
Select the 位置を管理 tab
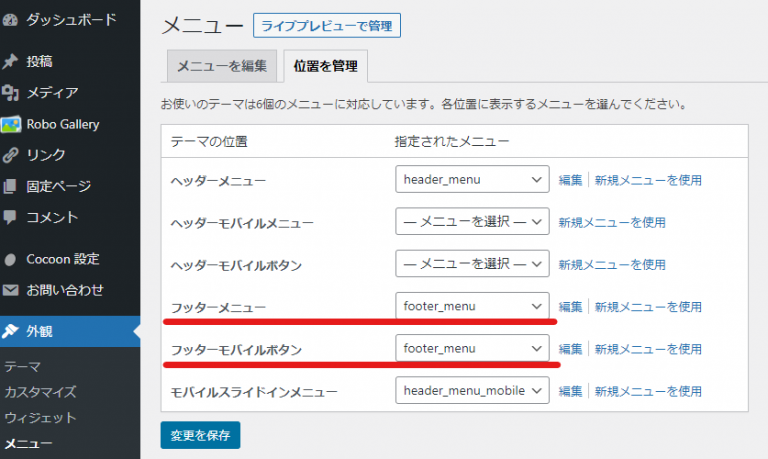[326, 67]
